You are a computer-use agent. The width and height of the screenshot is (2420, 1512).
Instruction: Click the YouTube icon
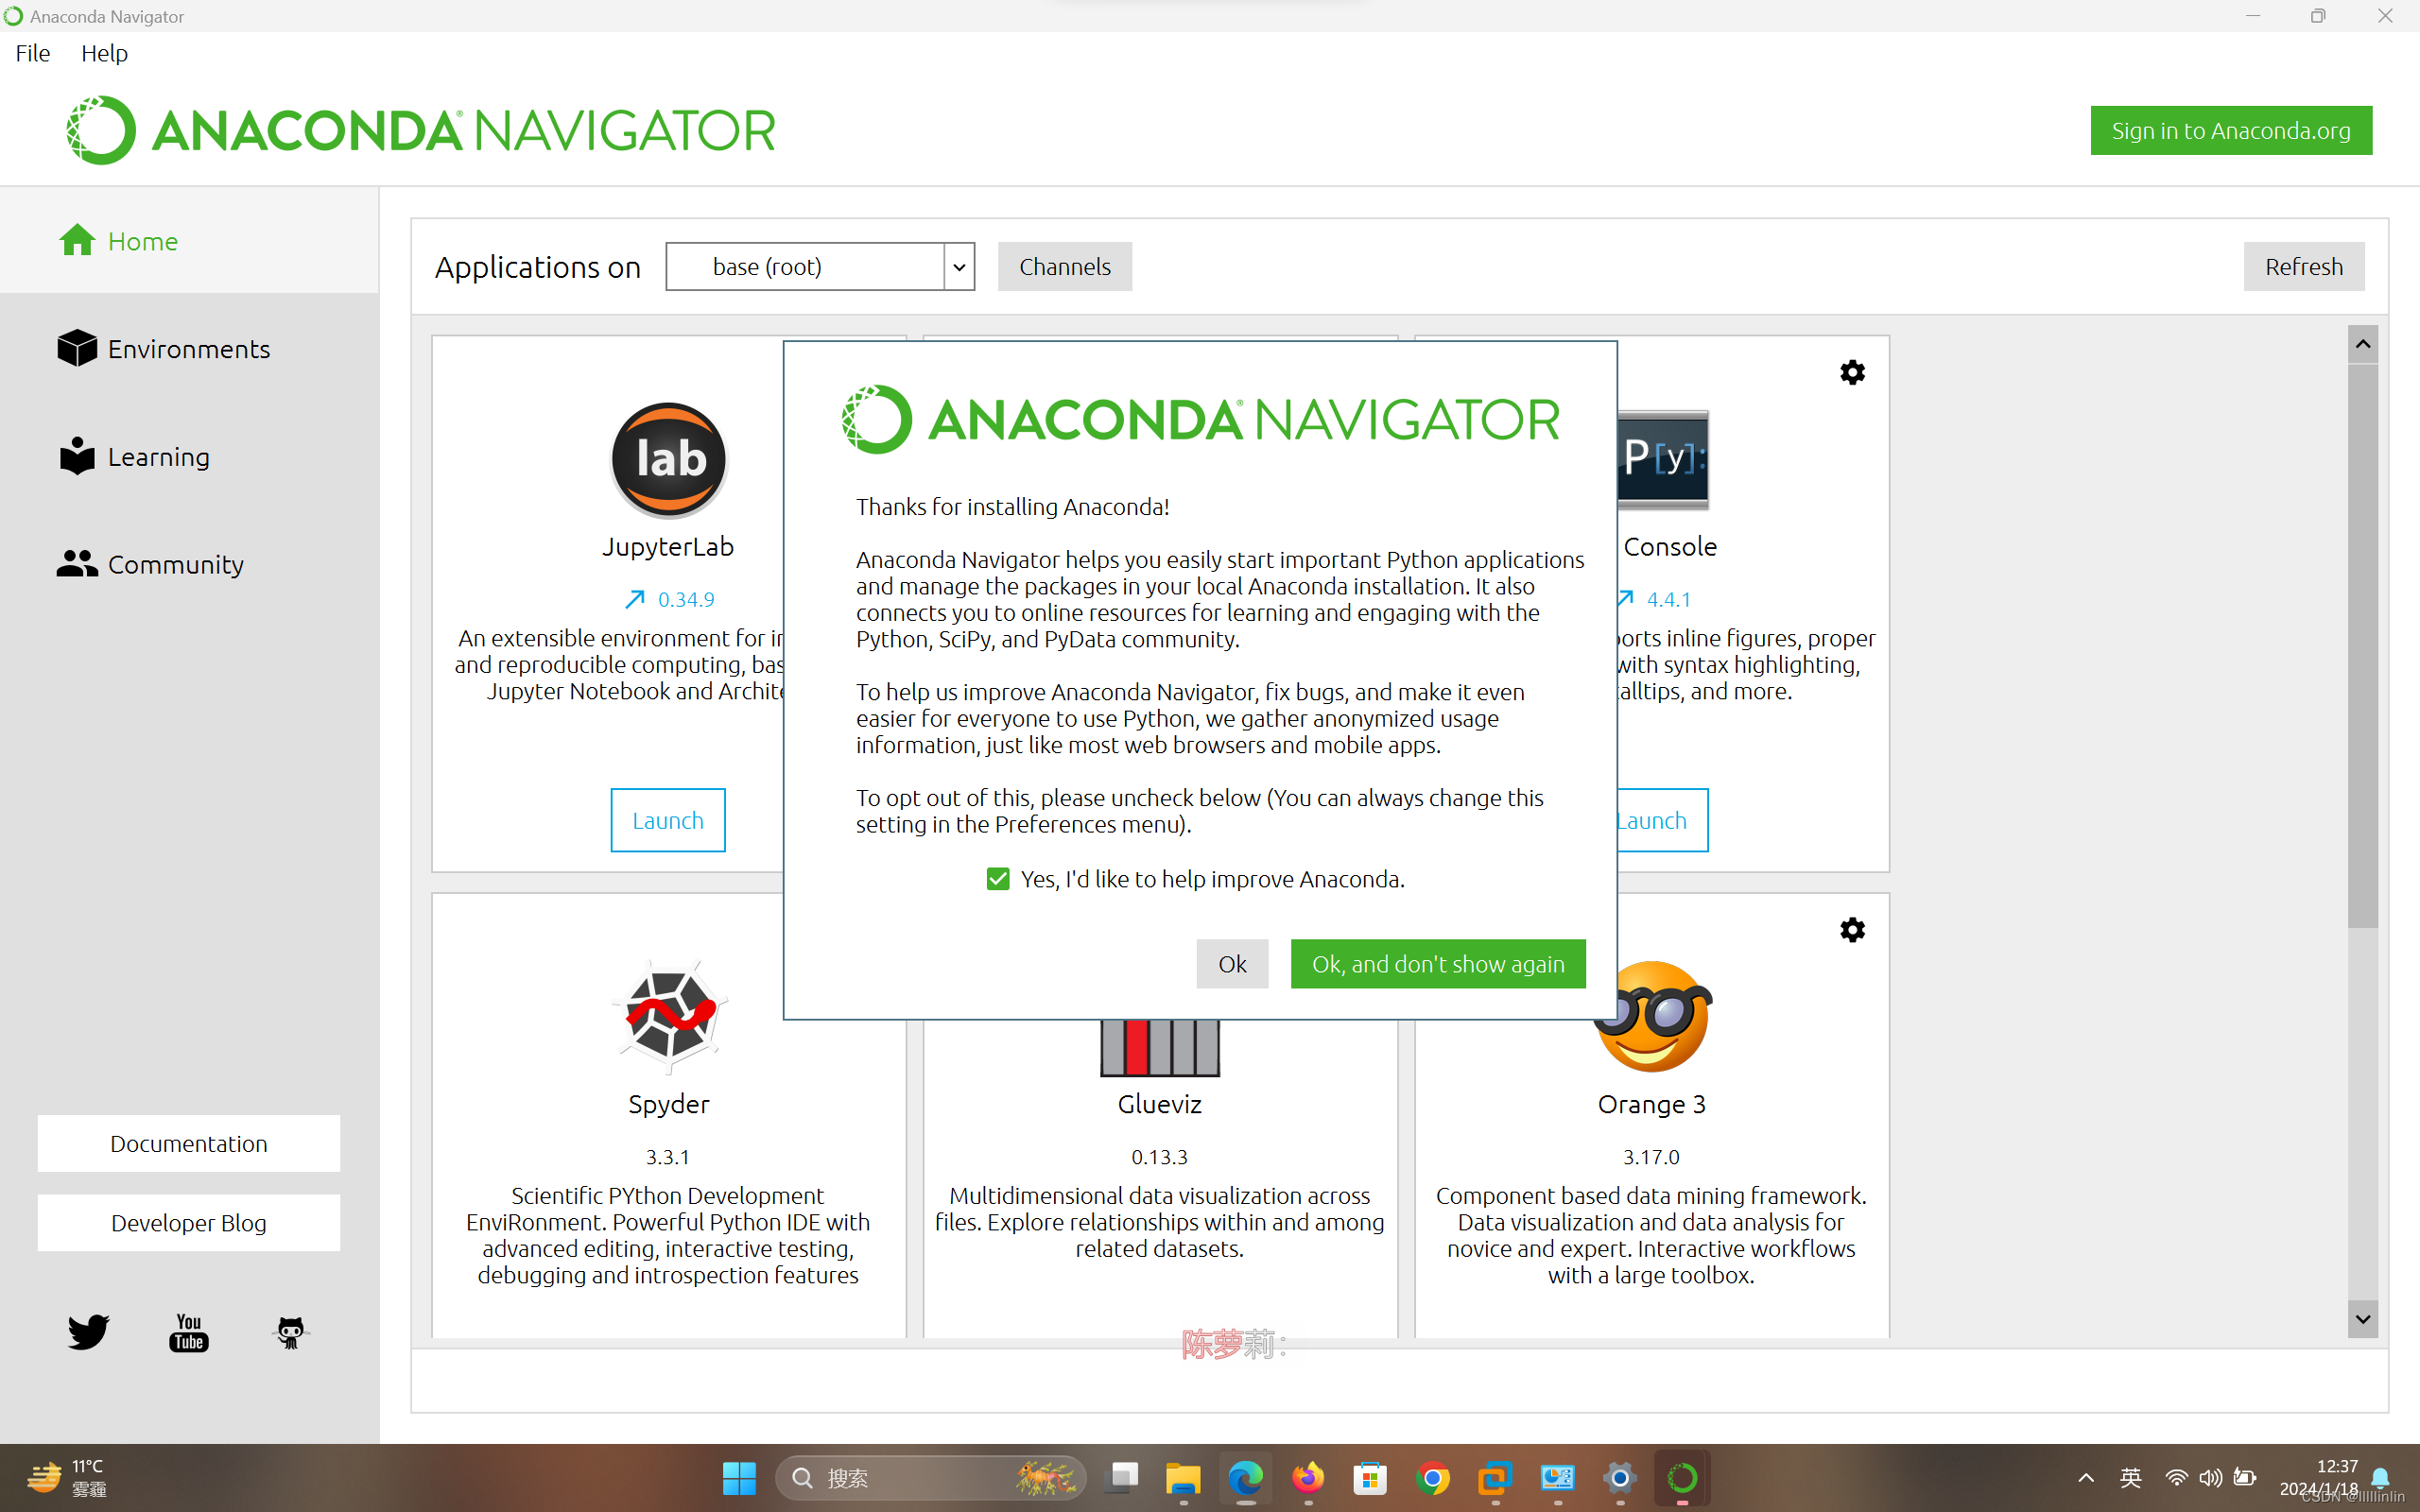point(188,1332)
